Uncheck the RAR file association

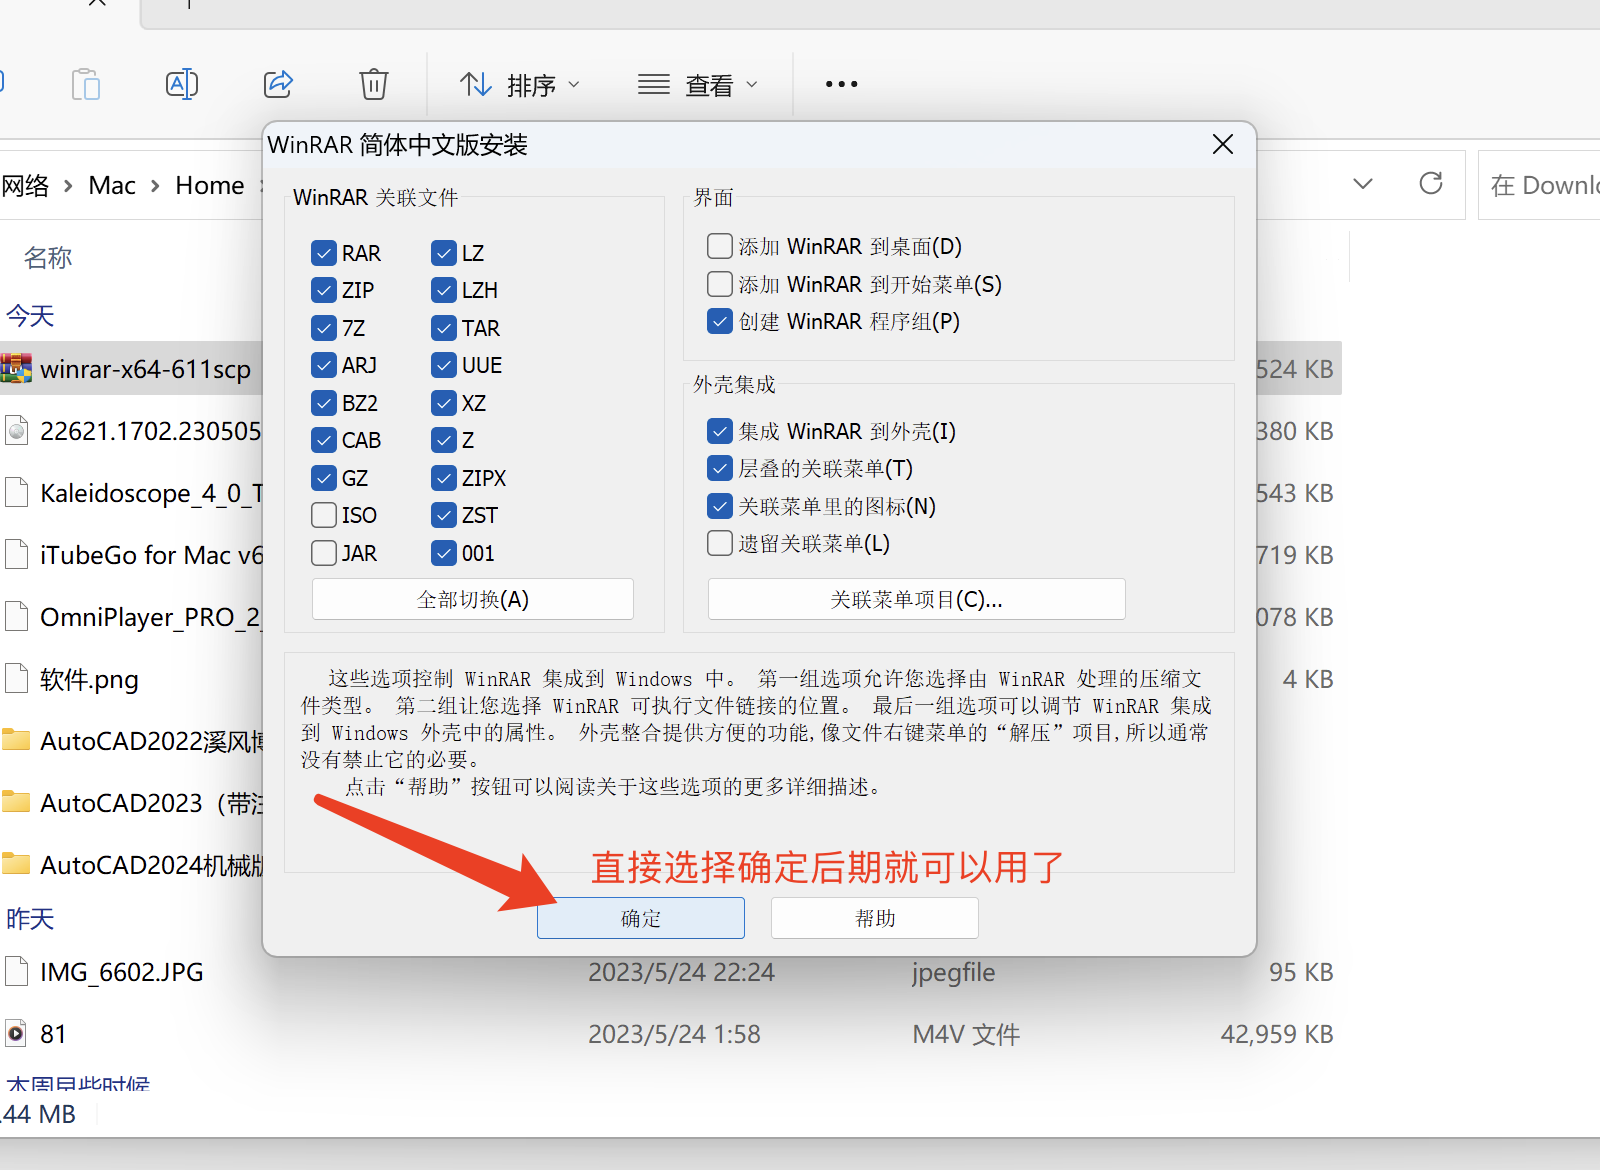click(x=323, y=253)
